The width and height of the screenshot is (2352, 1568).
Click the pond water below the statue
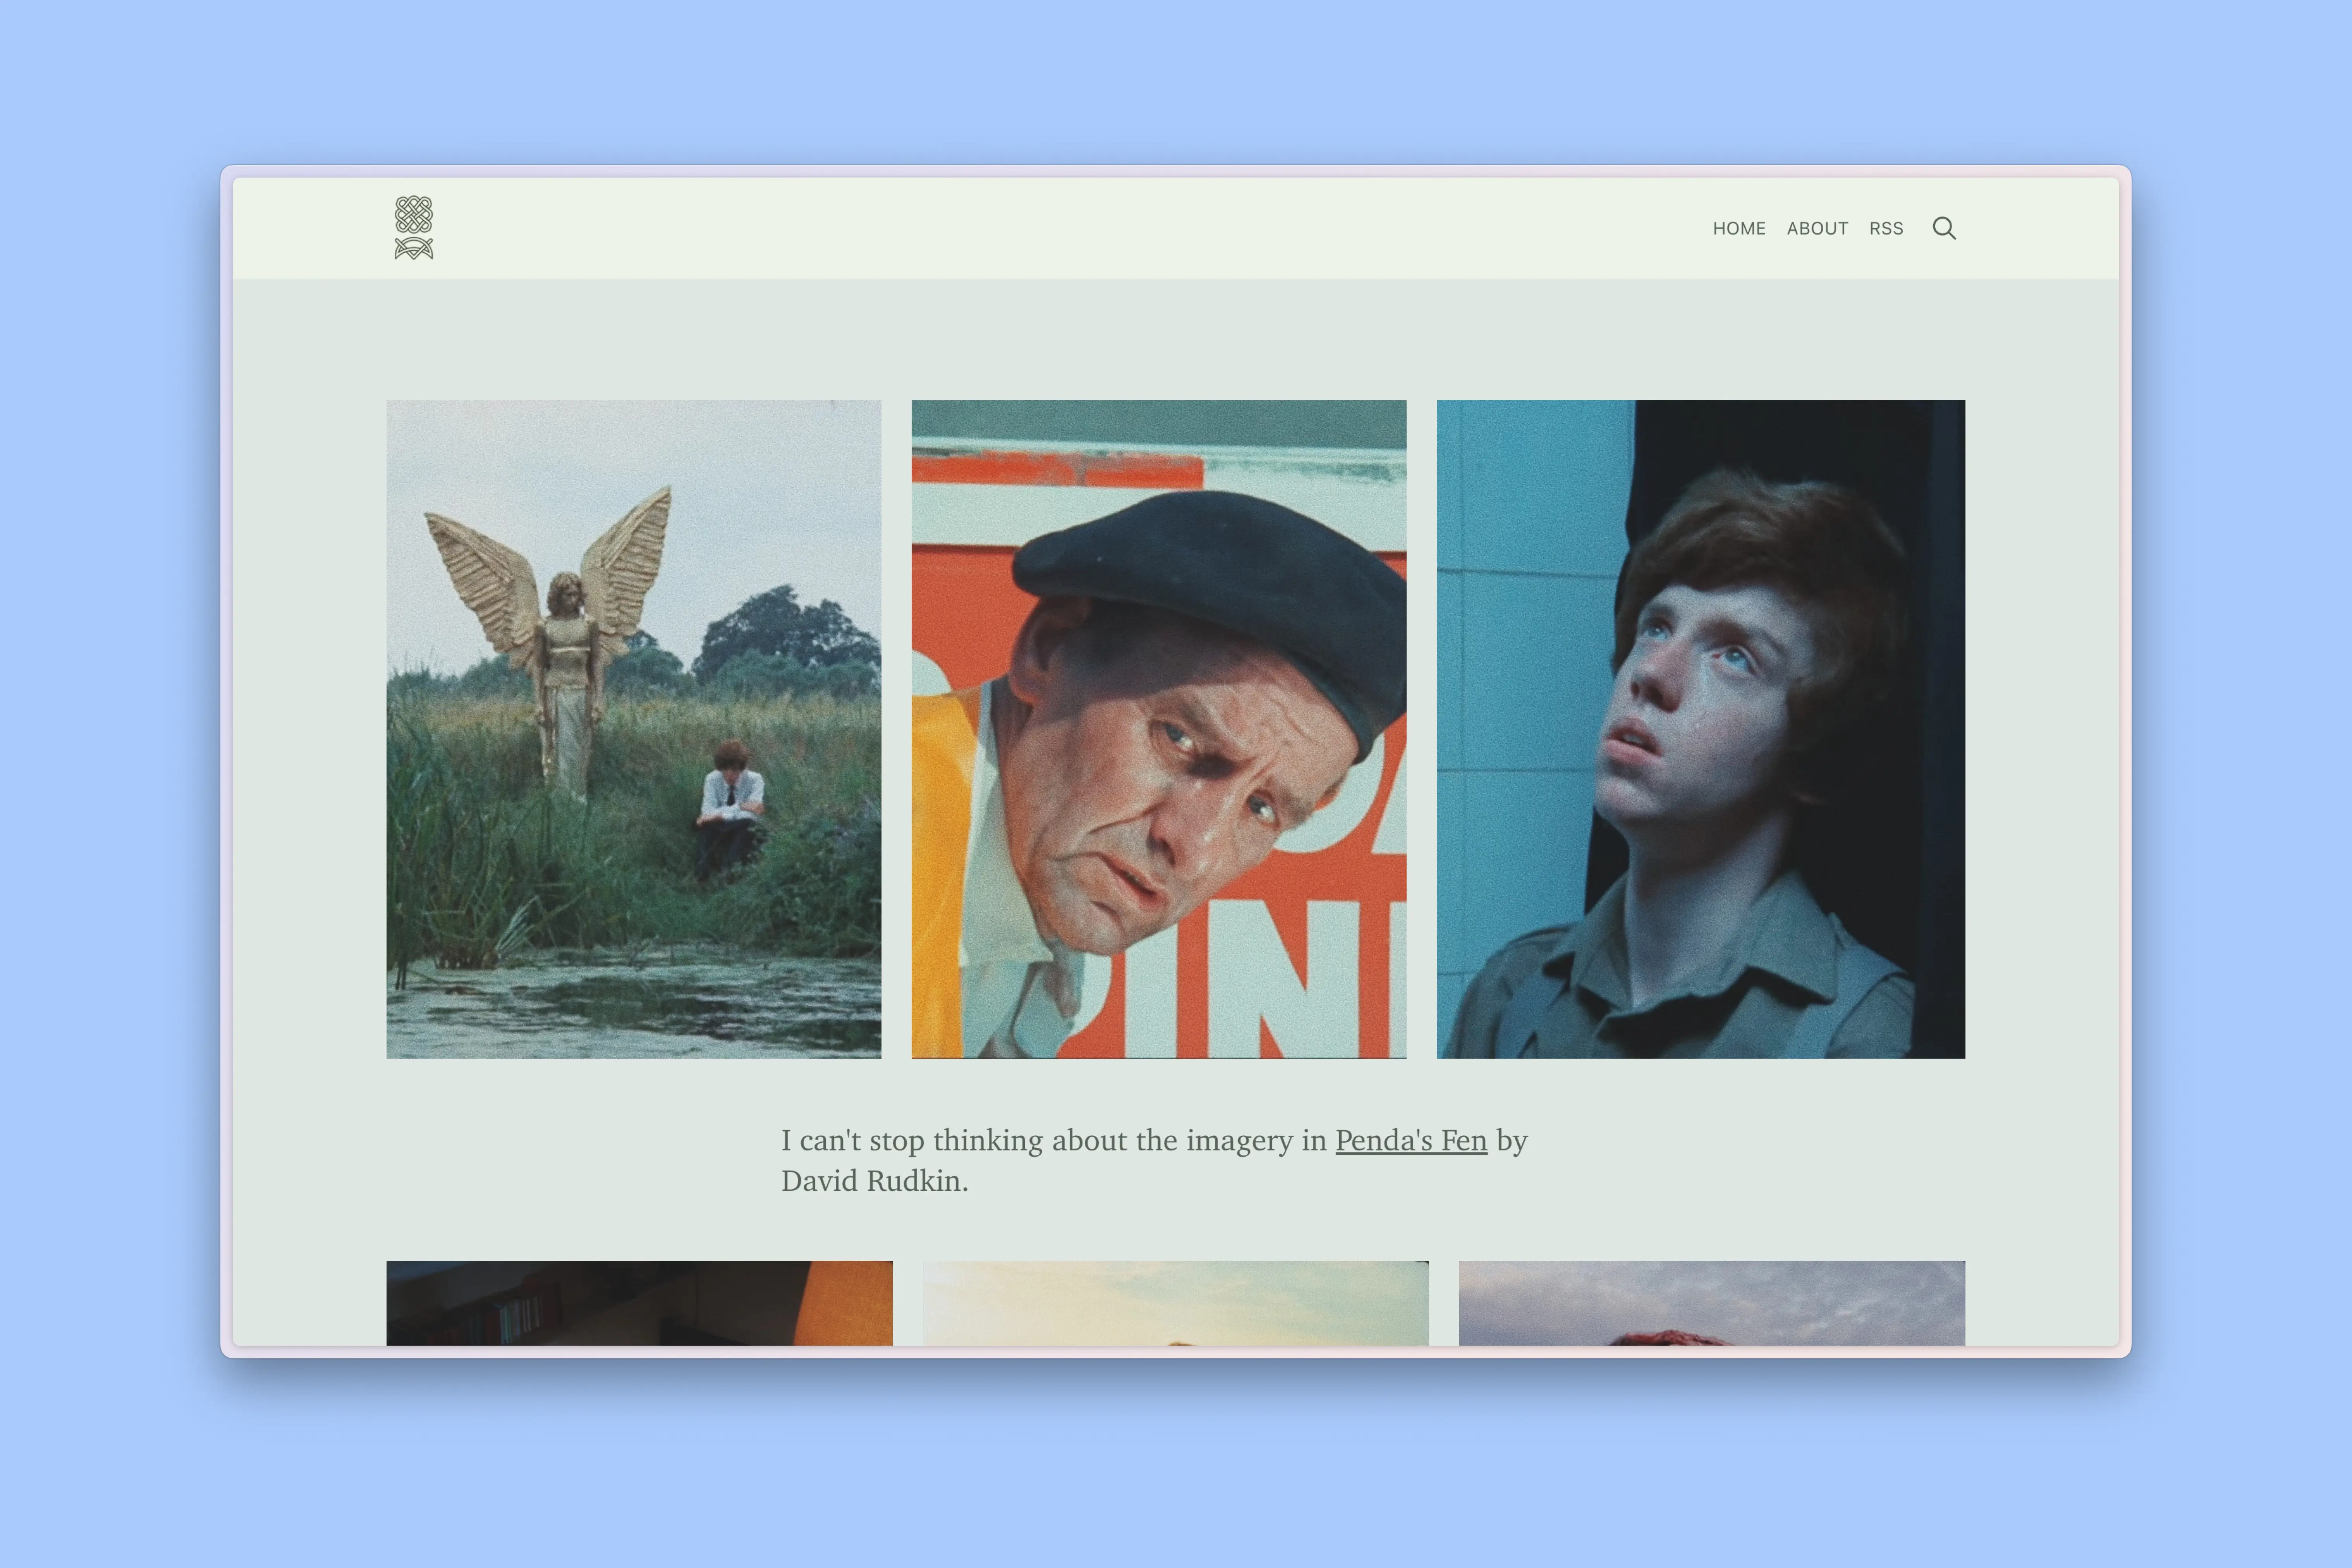(x=634, y=1005)
